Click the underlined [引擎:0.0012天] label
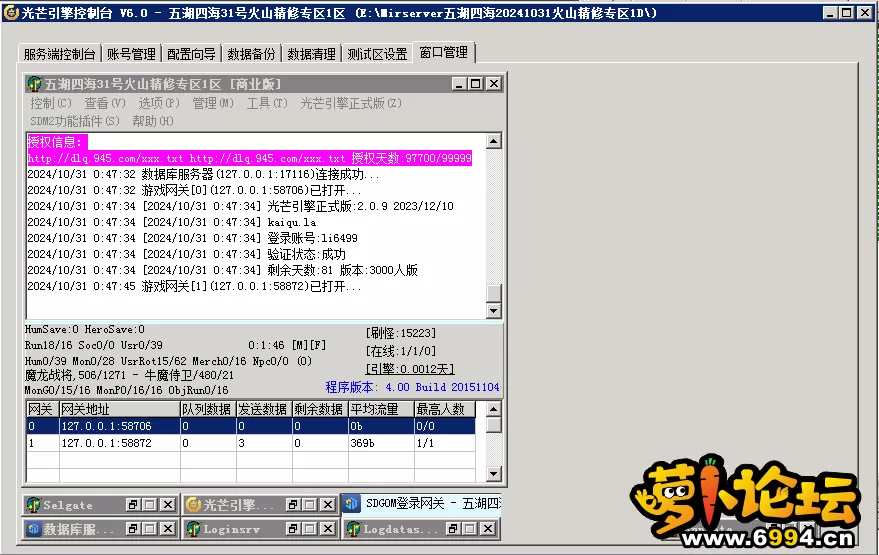Screen dimensions: 879x555 pyautogui.click(x=410, y=369)
